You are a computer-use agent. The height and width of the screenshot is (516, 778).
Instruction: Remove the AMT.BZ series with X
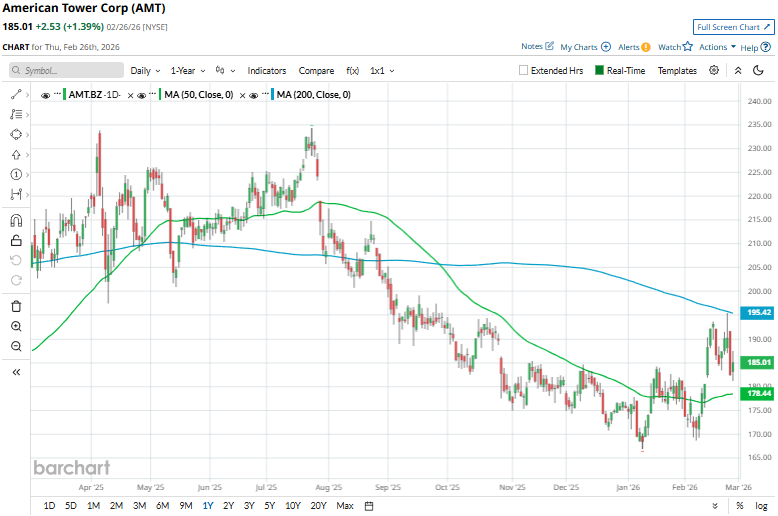130,95
